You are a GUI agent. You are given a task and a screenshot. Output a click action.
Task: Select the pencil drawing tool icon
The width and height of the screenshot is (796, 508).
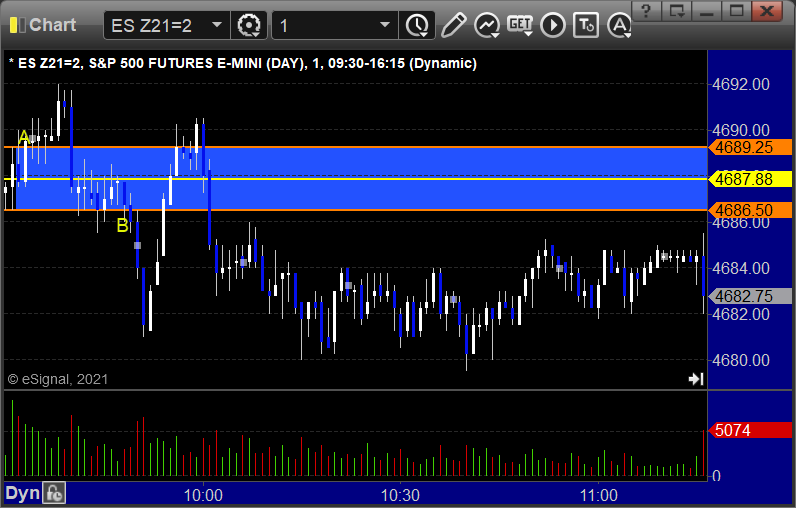tap(453, 25)
